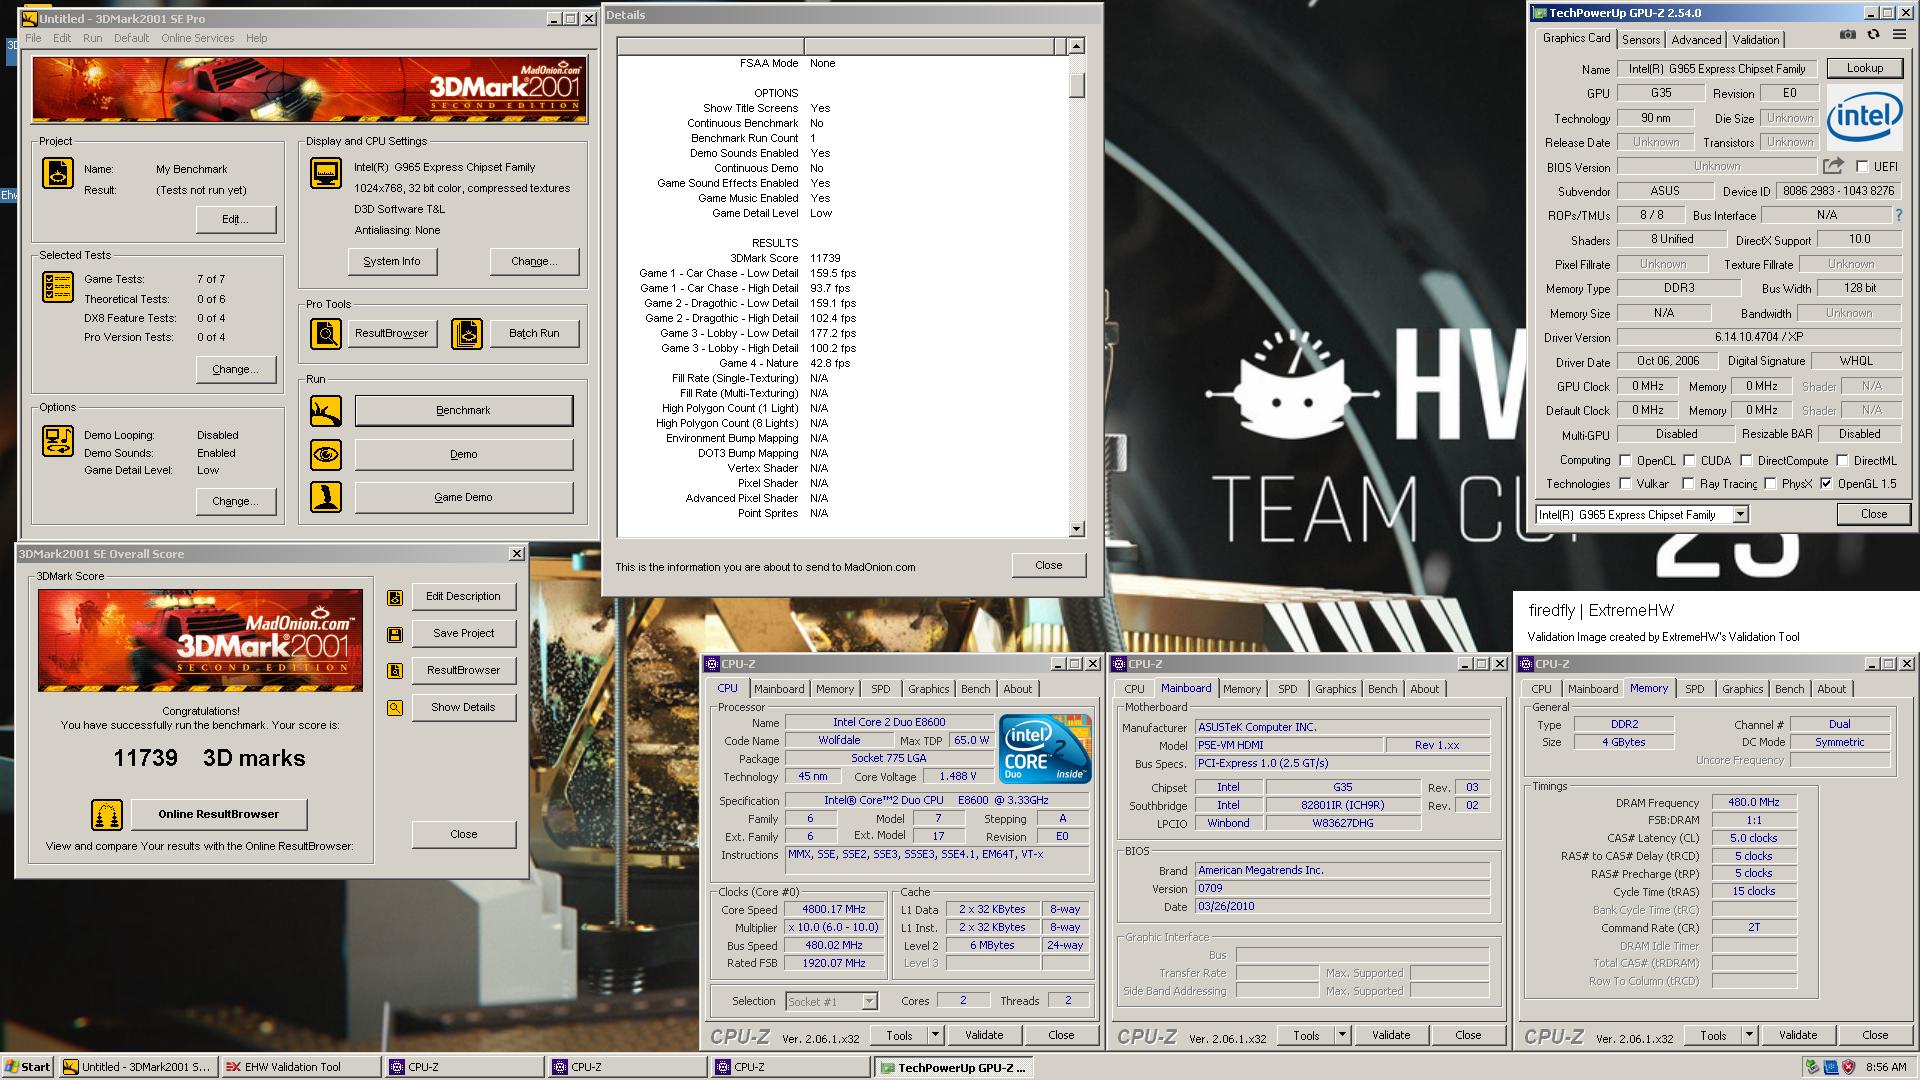Click the Demo eye icon
The width and height of the screenshot is (1920, 1080).
[x=325, y=454]
